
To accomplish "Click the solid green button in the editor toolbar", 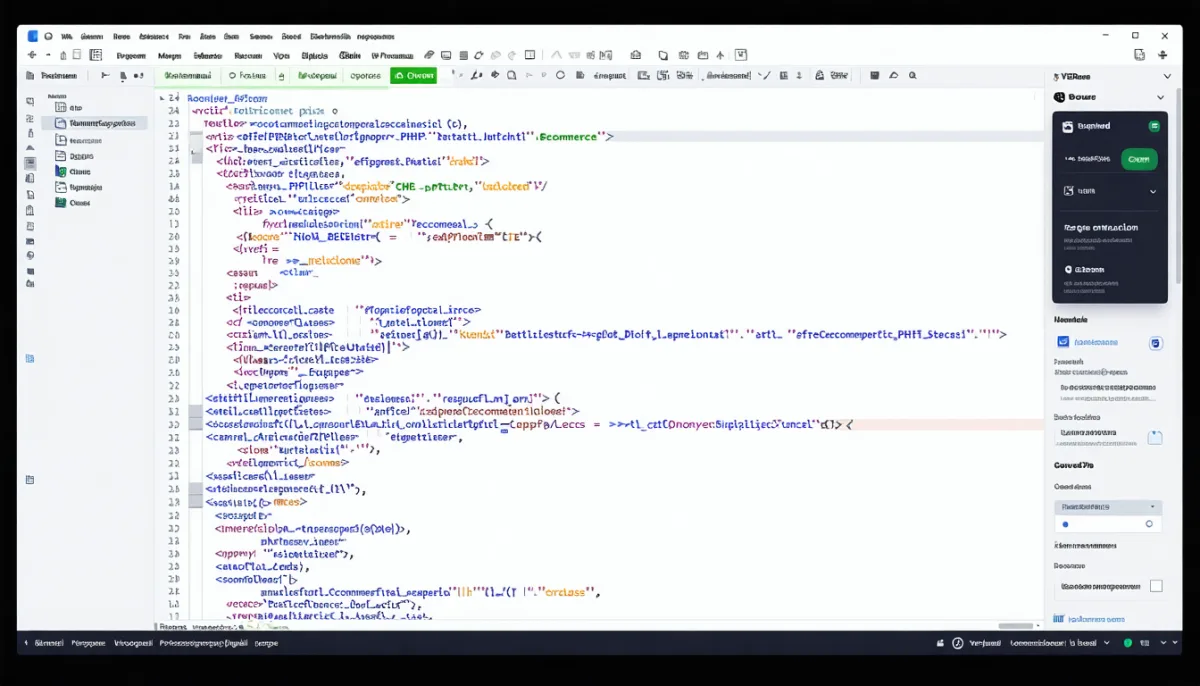I will point(413,76).
